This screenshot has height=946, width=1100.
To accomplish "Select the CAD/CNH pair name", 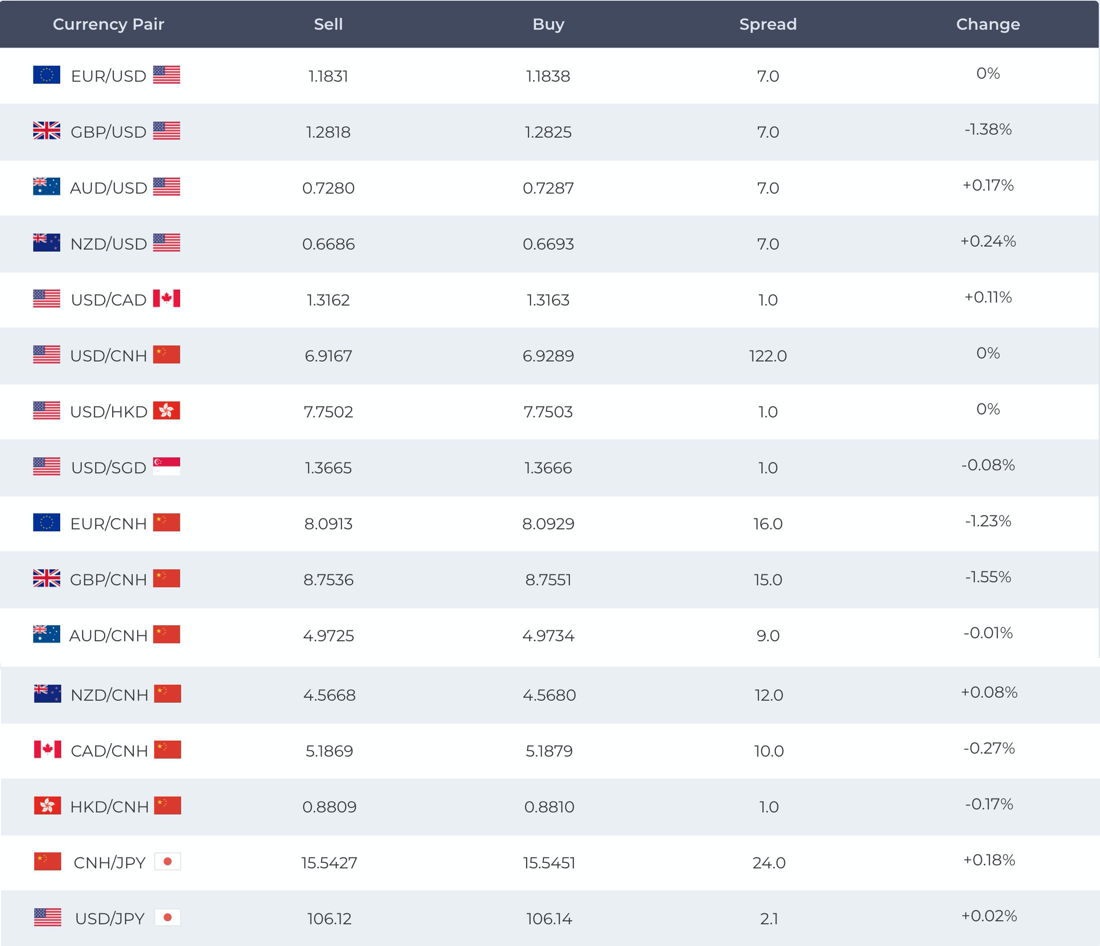I will pos(109,751).
